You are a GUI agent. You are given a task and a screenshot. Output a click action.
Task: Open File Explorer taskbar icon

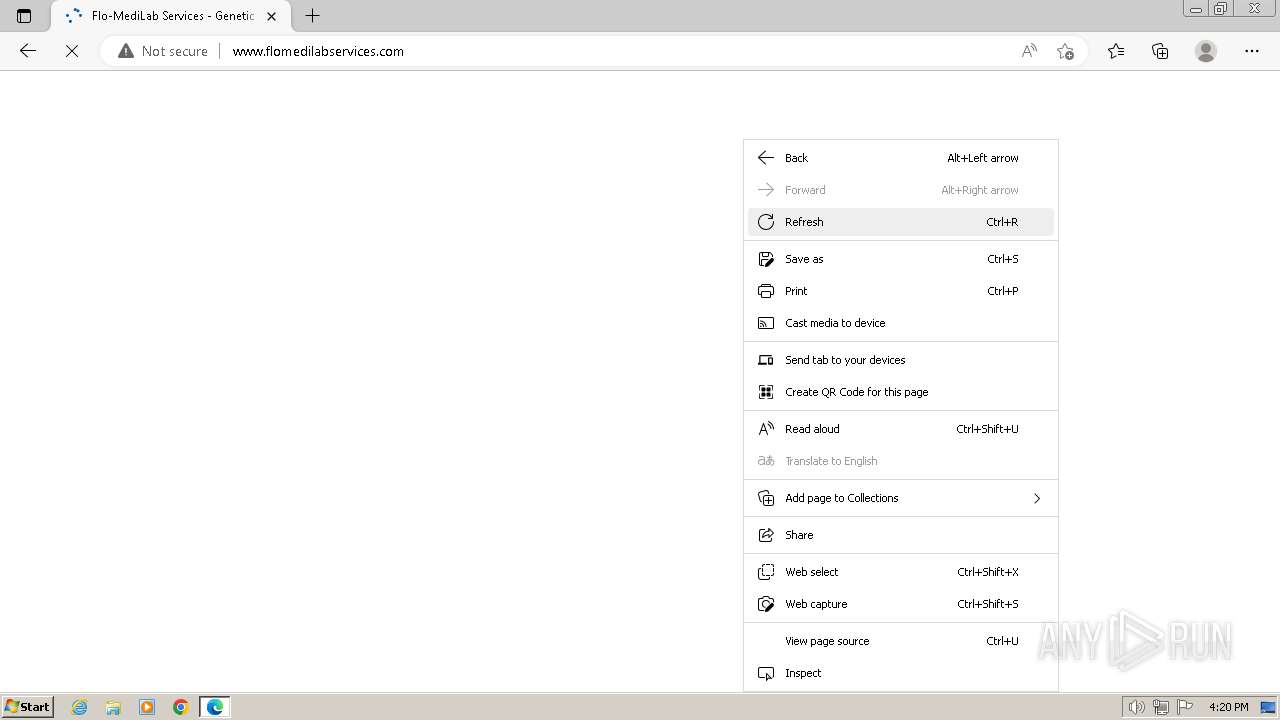tap(113, 707)
